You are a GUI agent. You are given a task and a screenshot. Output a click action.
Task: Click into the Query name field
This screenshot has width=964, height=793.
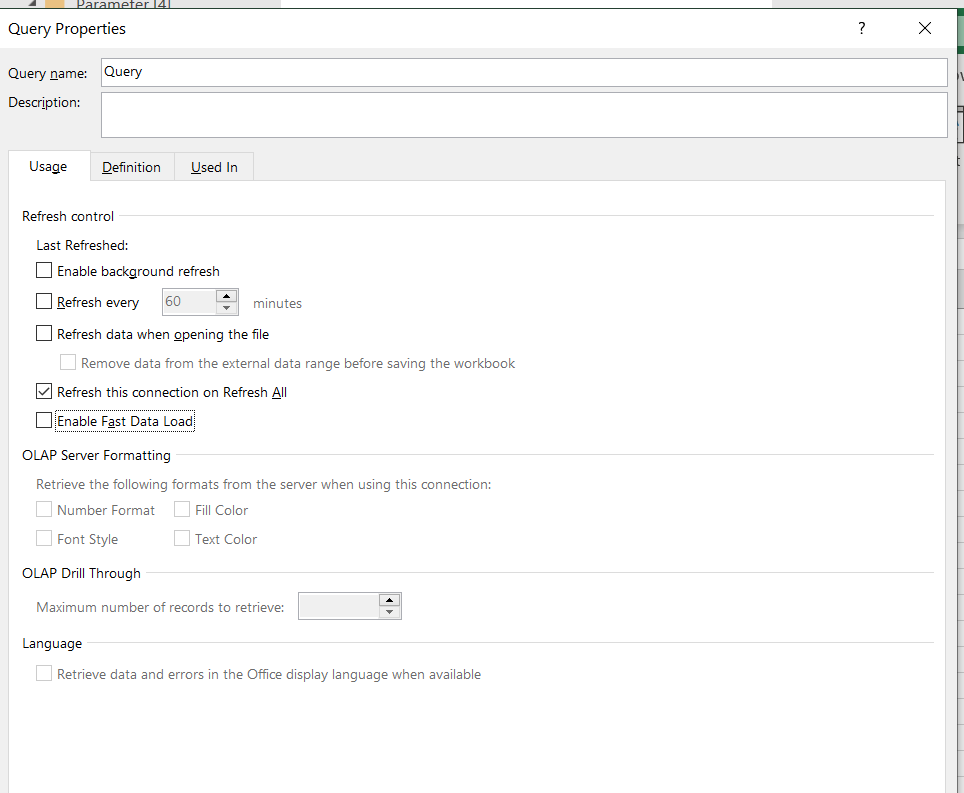(x=524, y=72)
